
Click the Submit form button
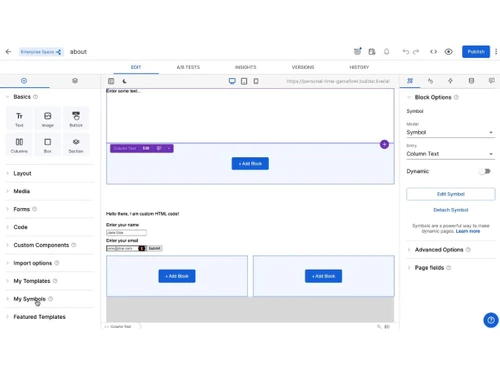click(x=155, y=248)
